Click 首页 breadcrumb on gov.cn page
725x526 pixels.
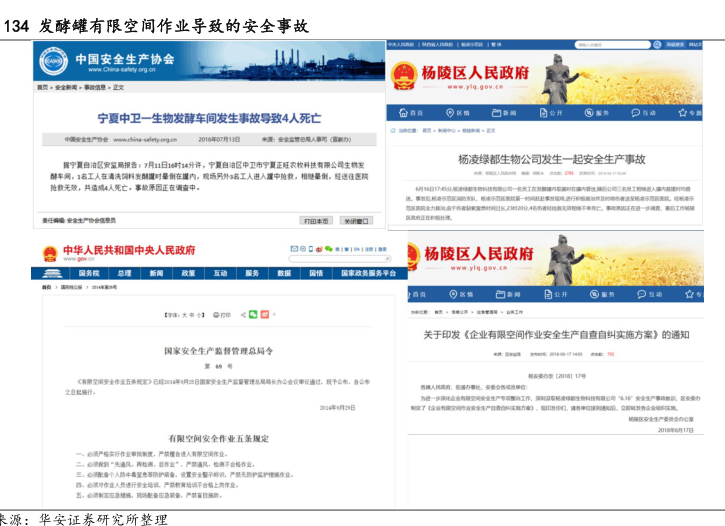click(x=46, y=287)
